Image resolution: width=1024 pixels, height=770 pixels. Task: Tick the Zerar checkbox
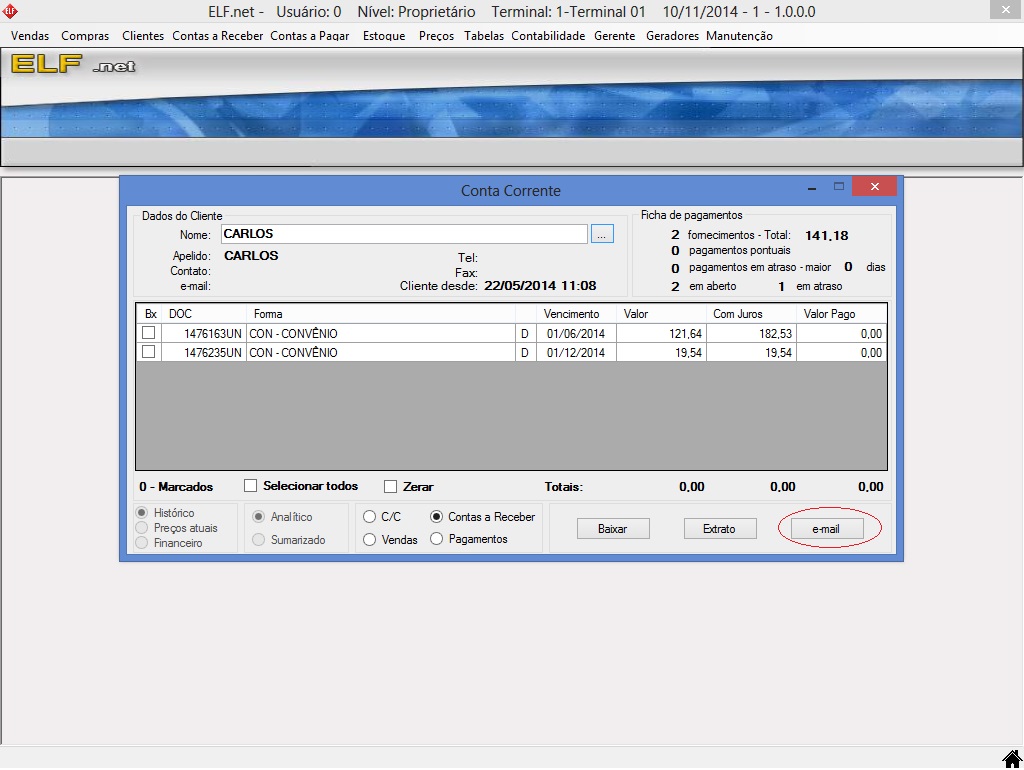click(x=391, y=487)
